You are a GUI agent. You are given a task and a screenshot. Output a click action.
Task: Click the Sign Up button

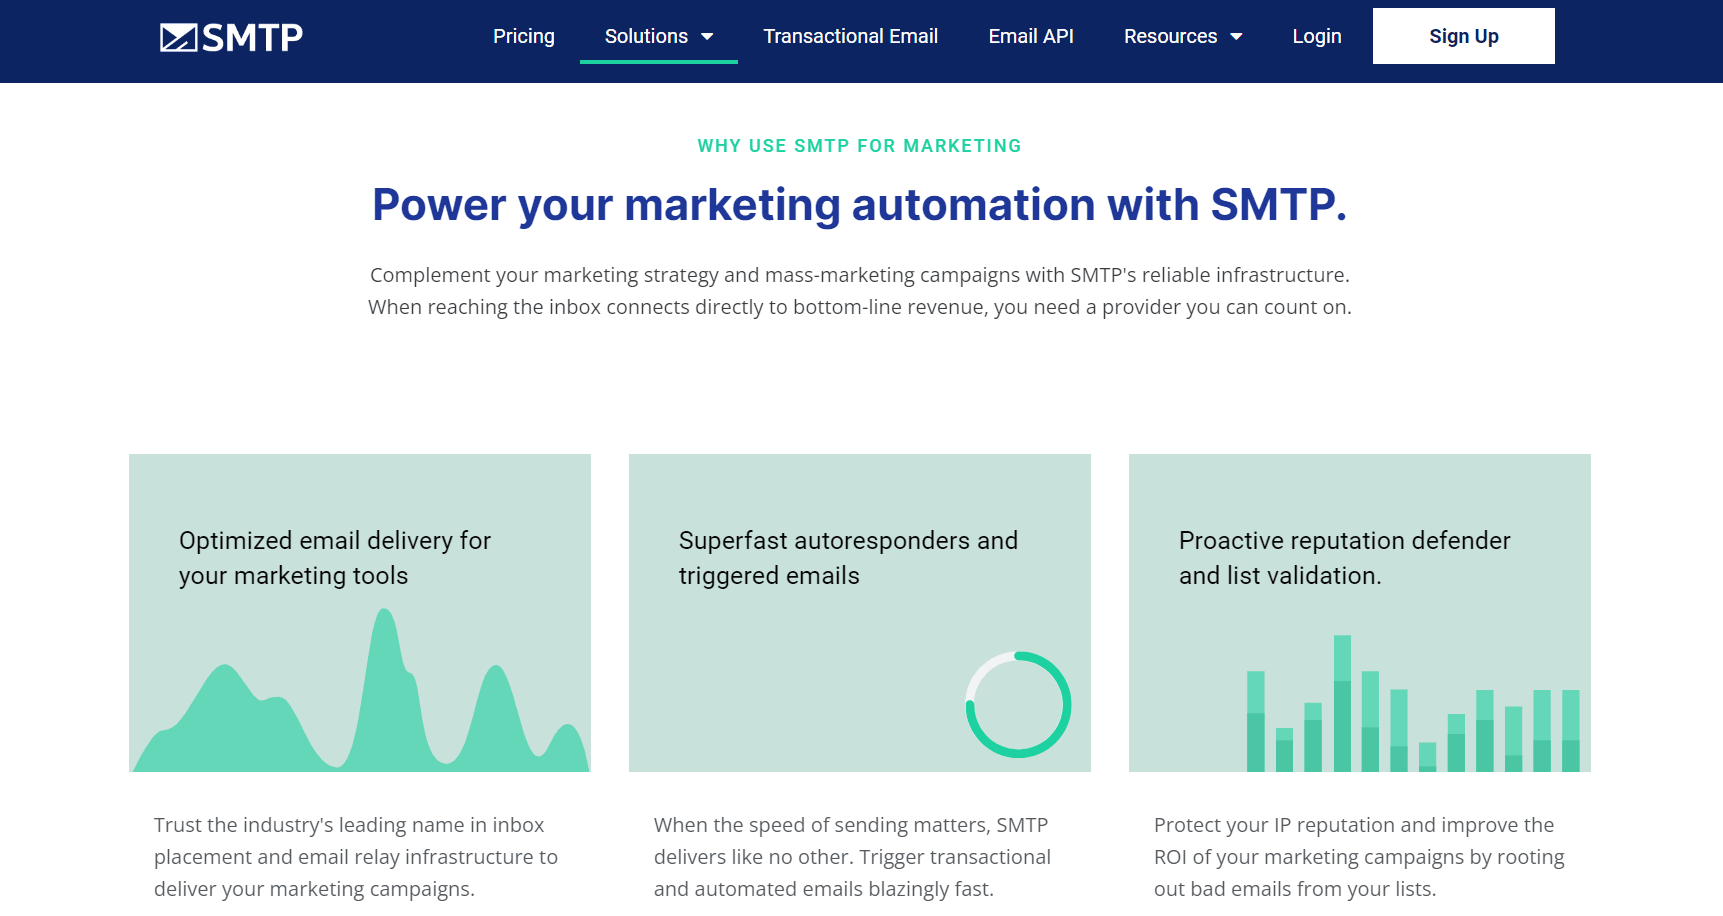(x=1463, y=36)
